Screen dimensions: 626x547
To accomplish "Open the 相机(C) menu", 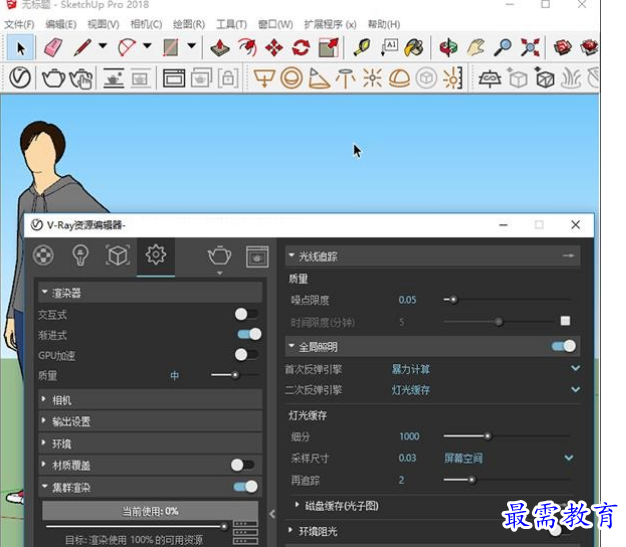I will click(146, 24).
